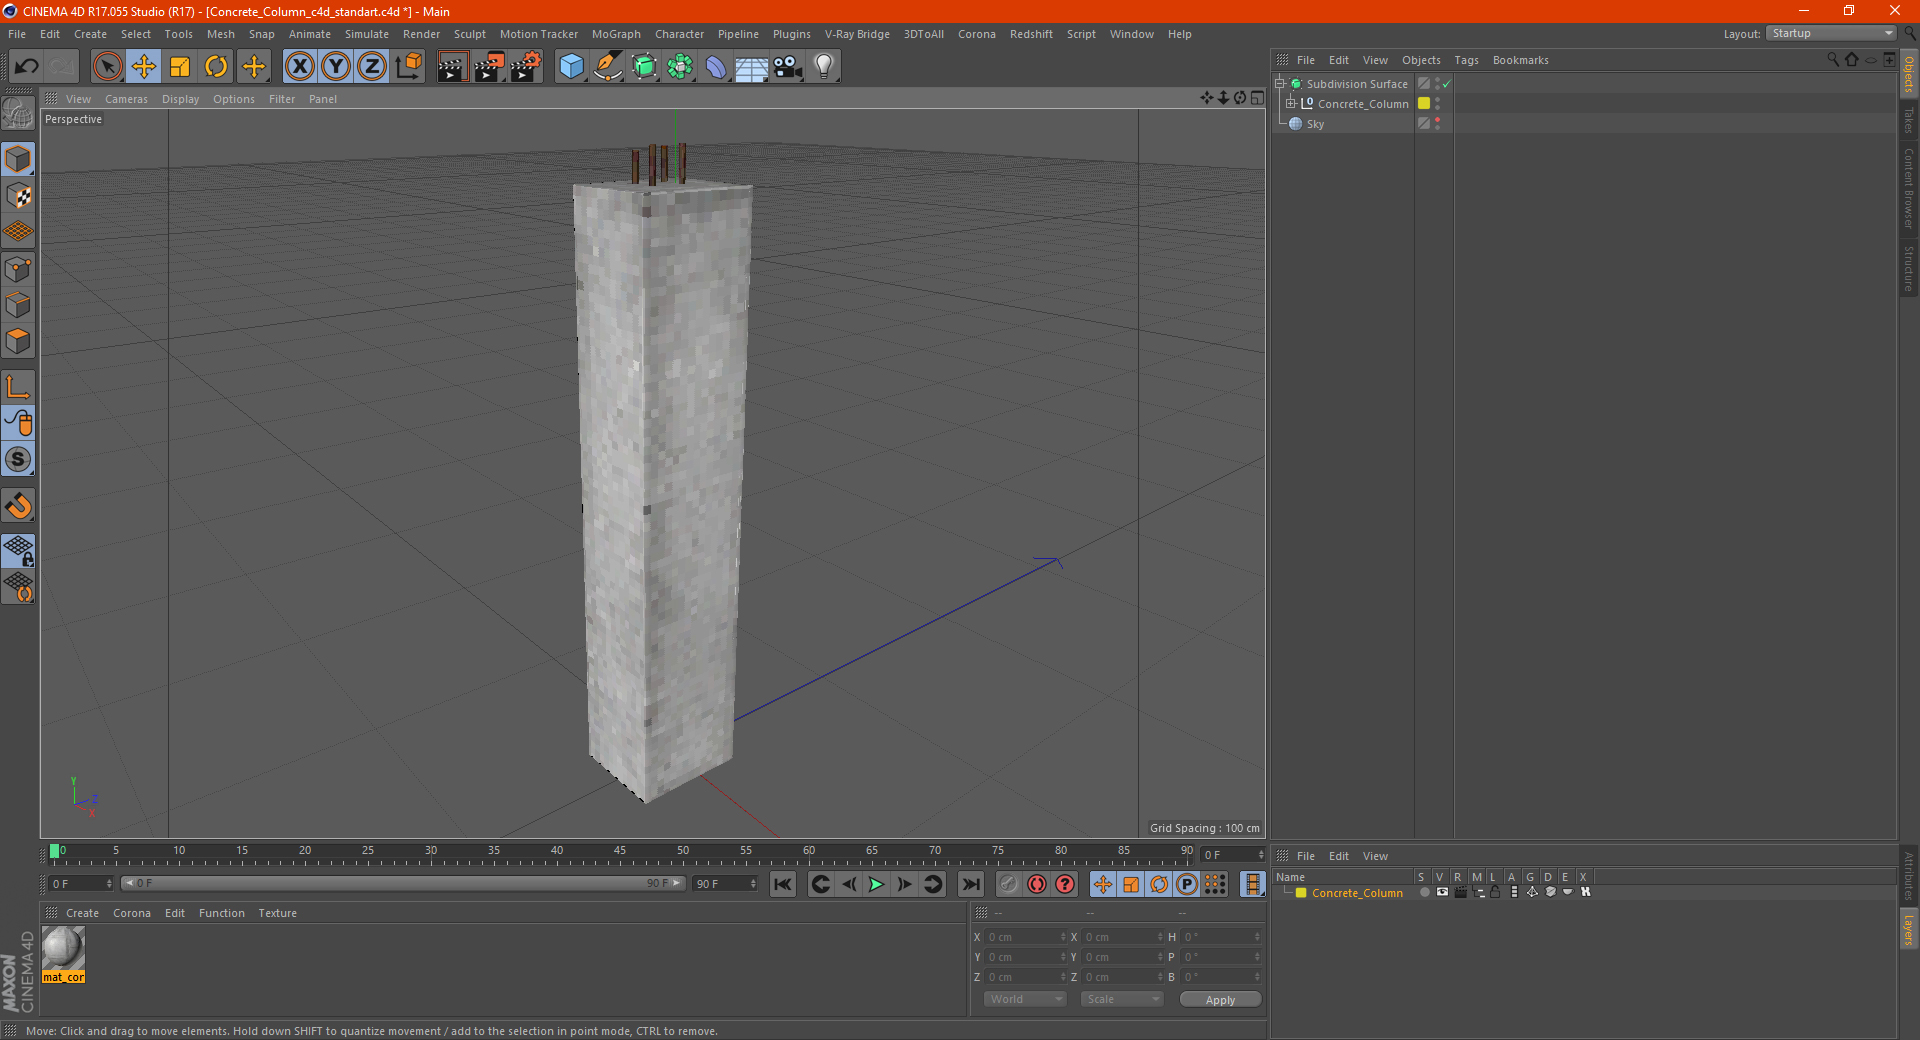Viewport: 1920px width, 1040px height.
Task: Play the animation forward
Action: [x=876, y=884]
